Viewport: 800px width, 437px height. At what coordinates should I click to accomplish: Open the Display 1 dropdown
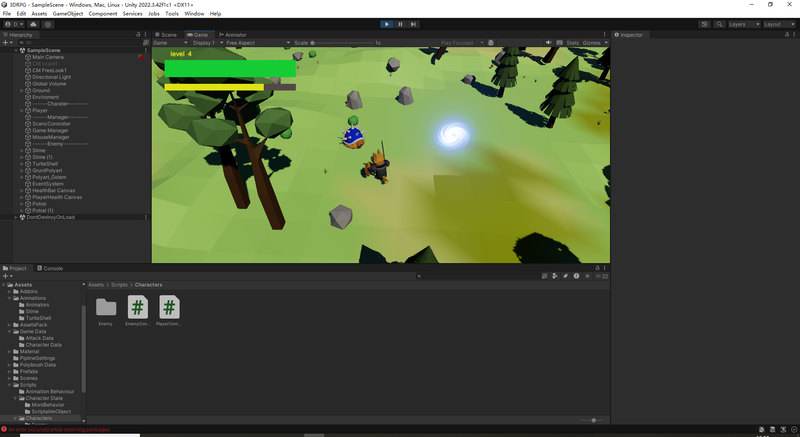[x=207, y=43]
